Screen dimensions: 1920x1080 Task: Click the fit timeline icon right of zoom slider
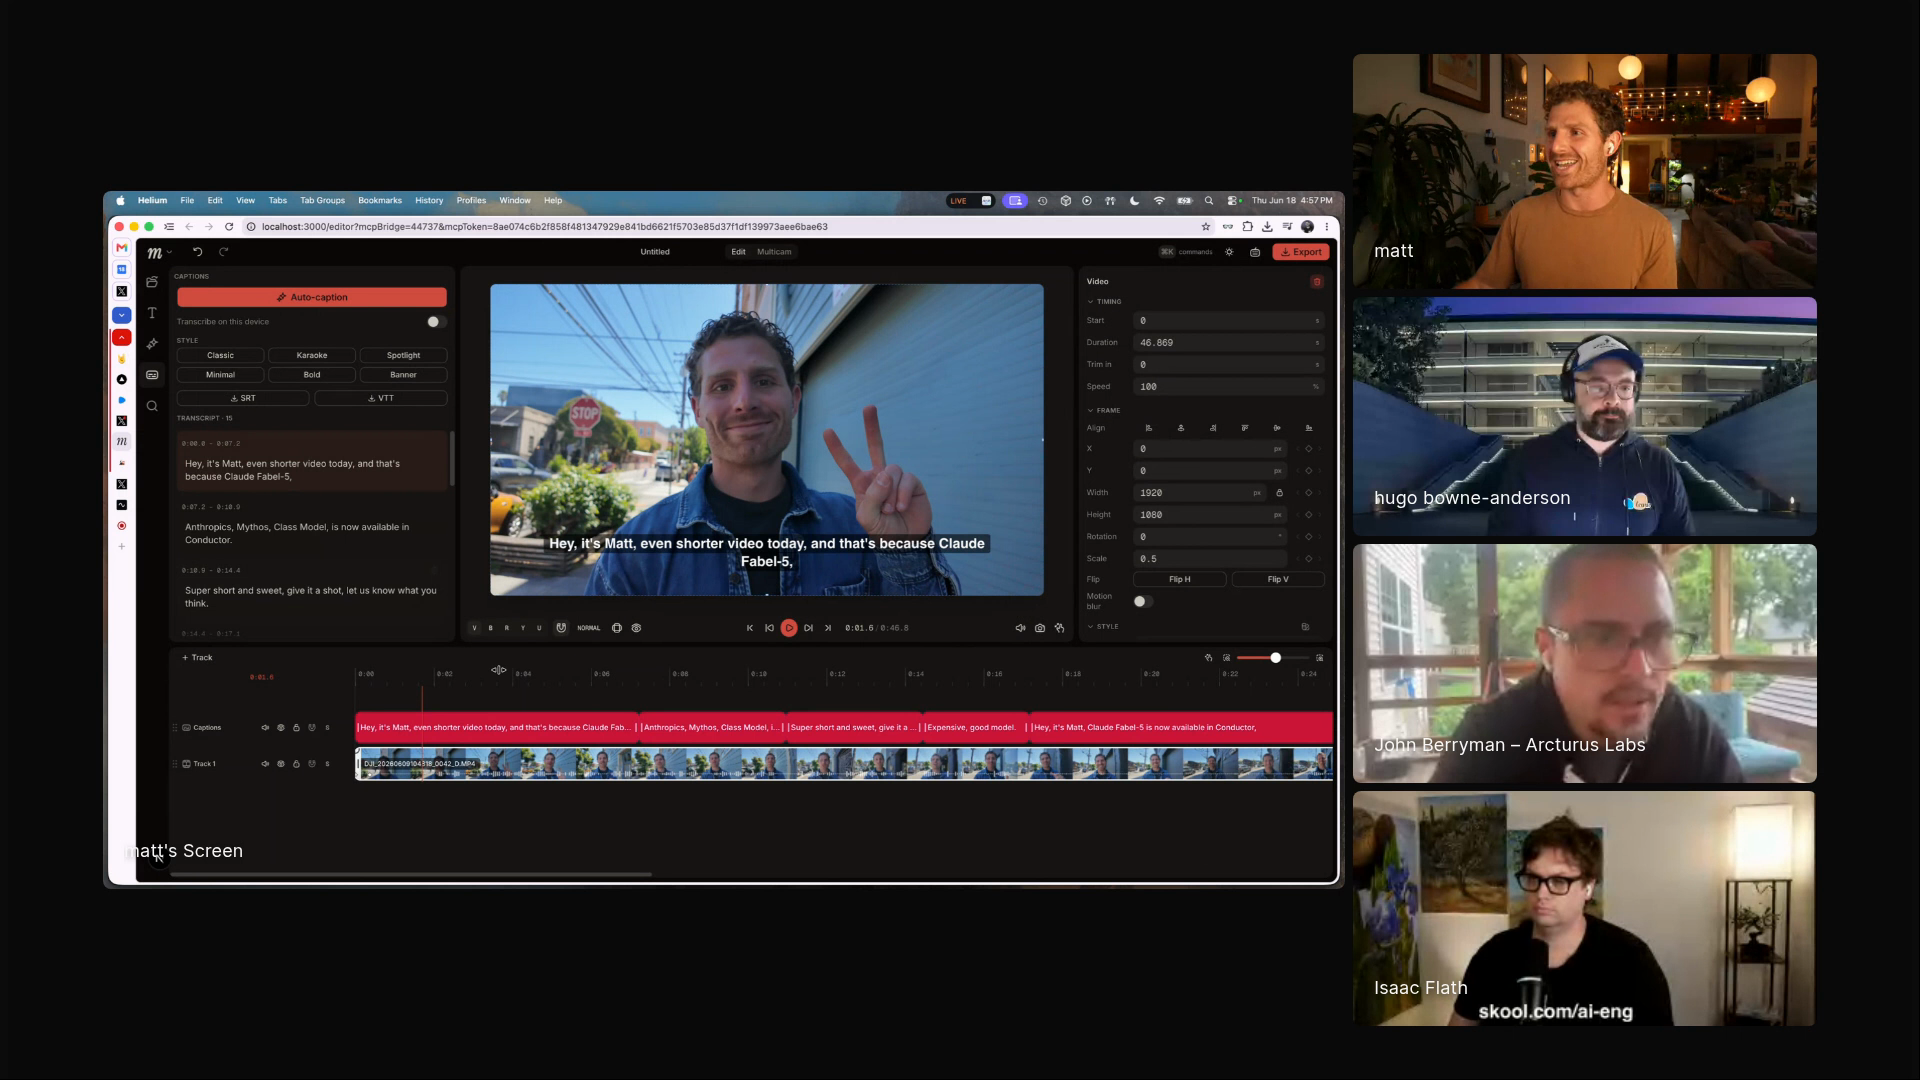click(x=1320, y=658)
